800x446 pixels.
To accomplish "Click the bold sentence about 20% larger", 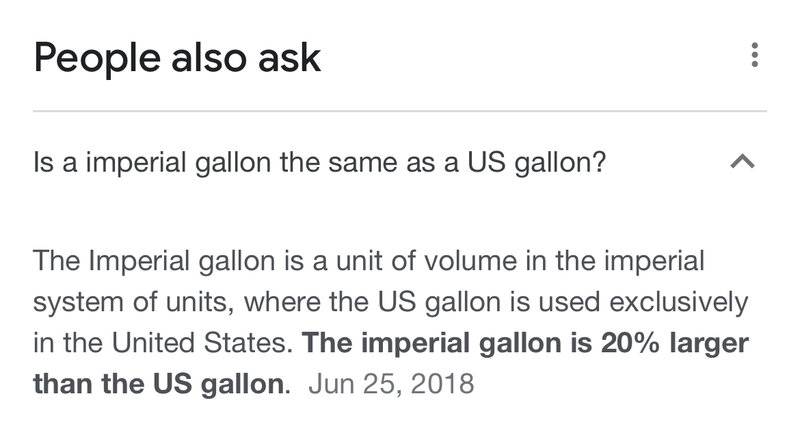I will 527,342.
